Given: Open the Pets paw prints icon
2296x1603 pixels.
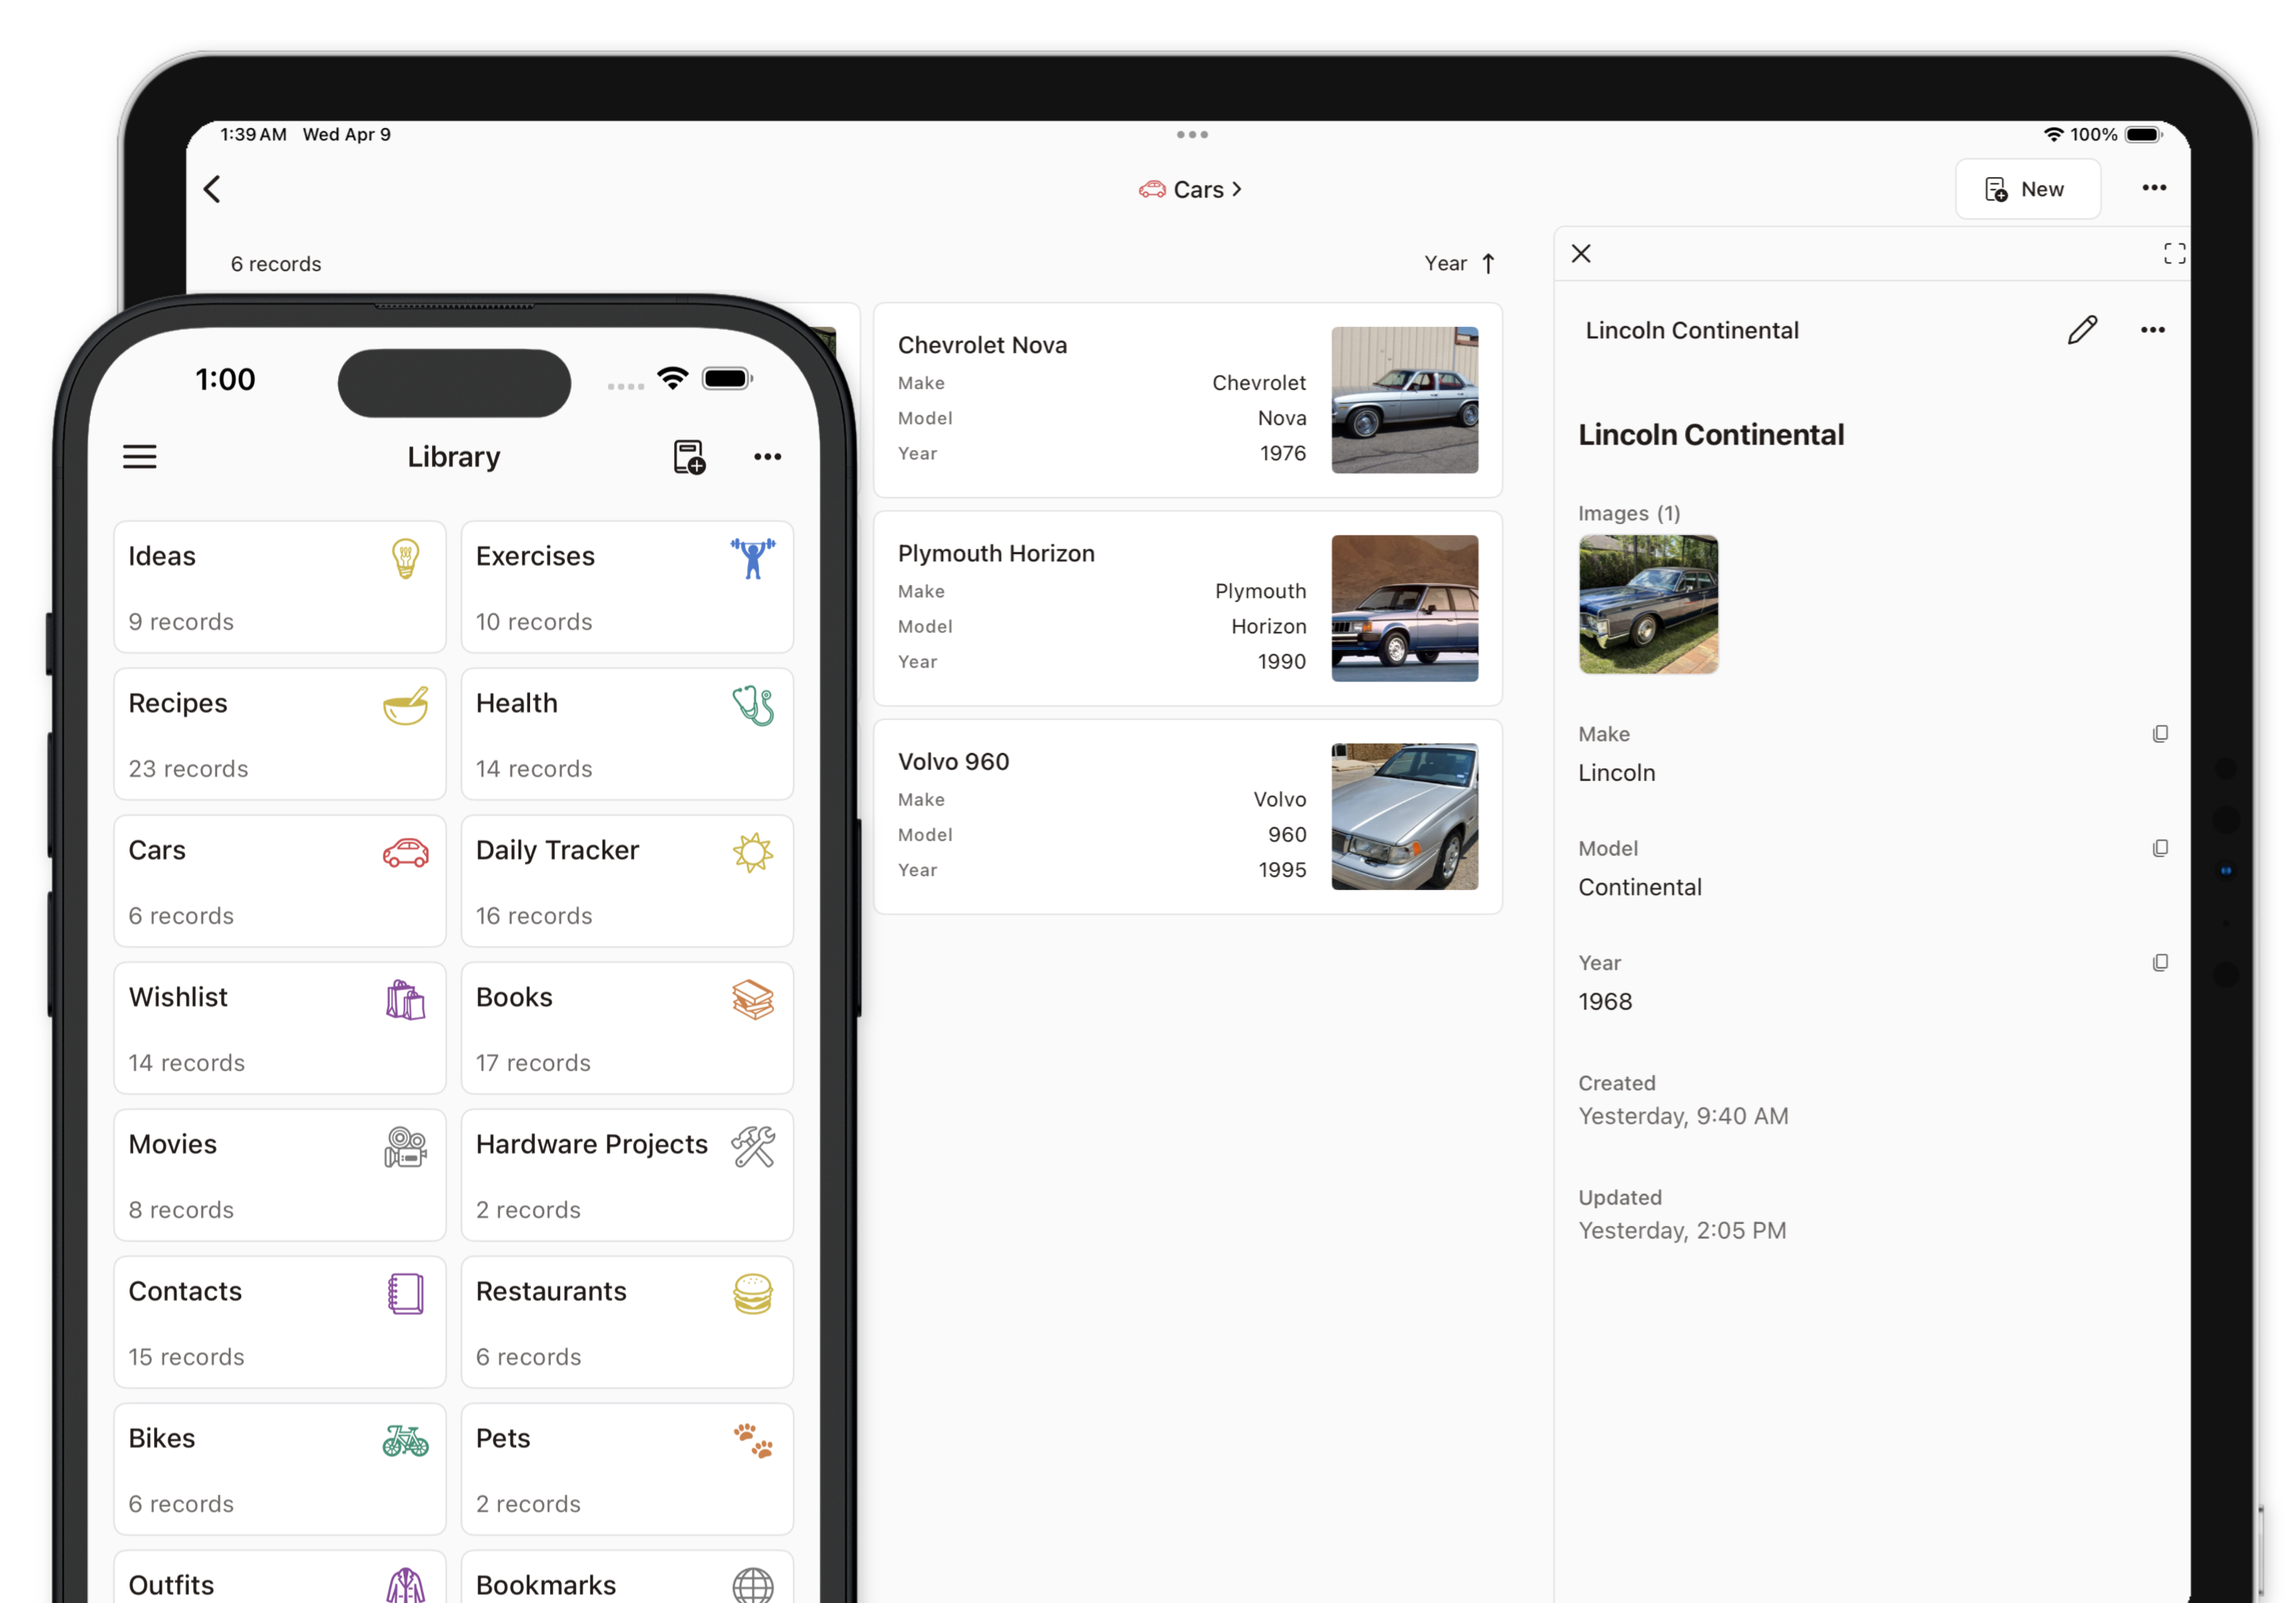Looking at the screenshot, I should coord(753,1440).
